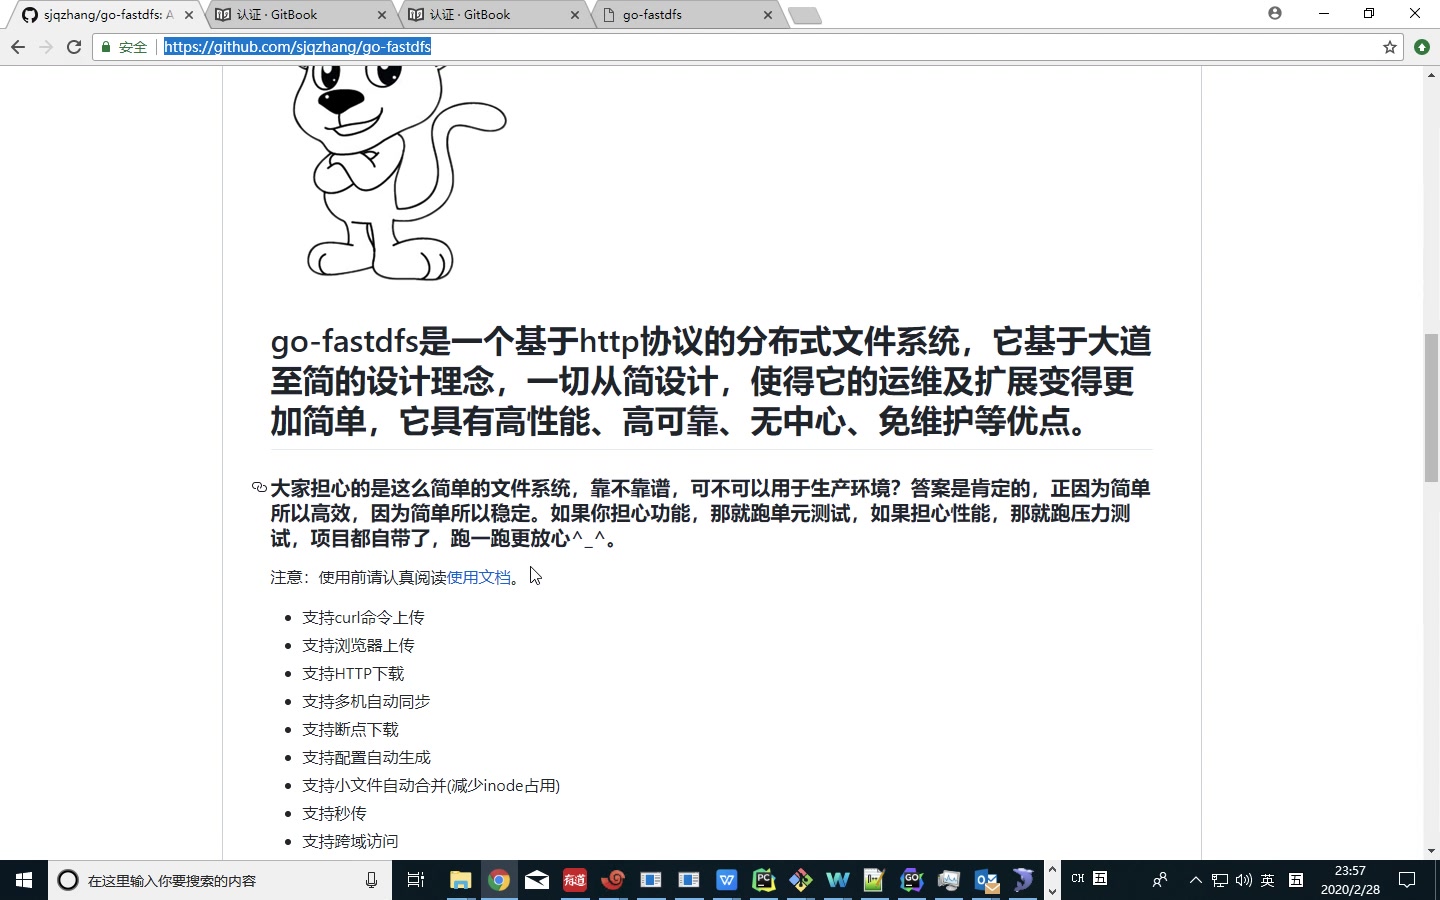Image resolution: width=1440 pixels, height=900 pixels.
Task: Click the scrollbar up arrow
Action: pos(1432,76)
